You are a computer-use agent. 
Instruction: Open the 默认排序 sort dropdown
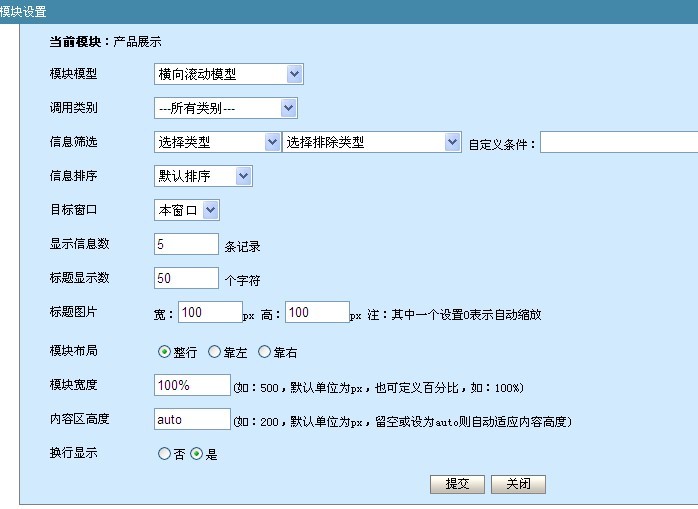point(203,176)
